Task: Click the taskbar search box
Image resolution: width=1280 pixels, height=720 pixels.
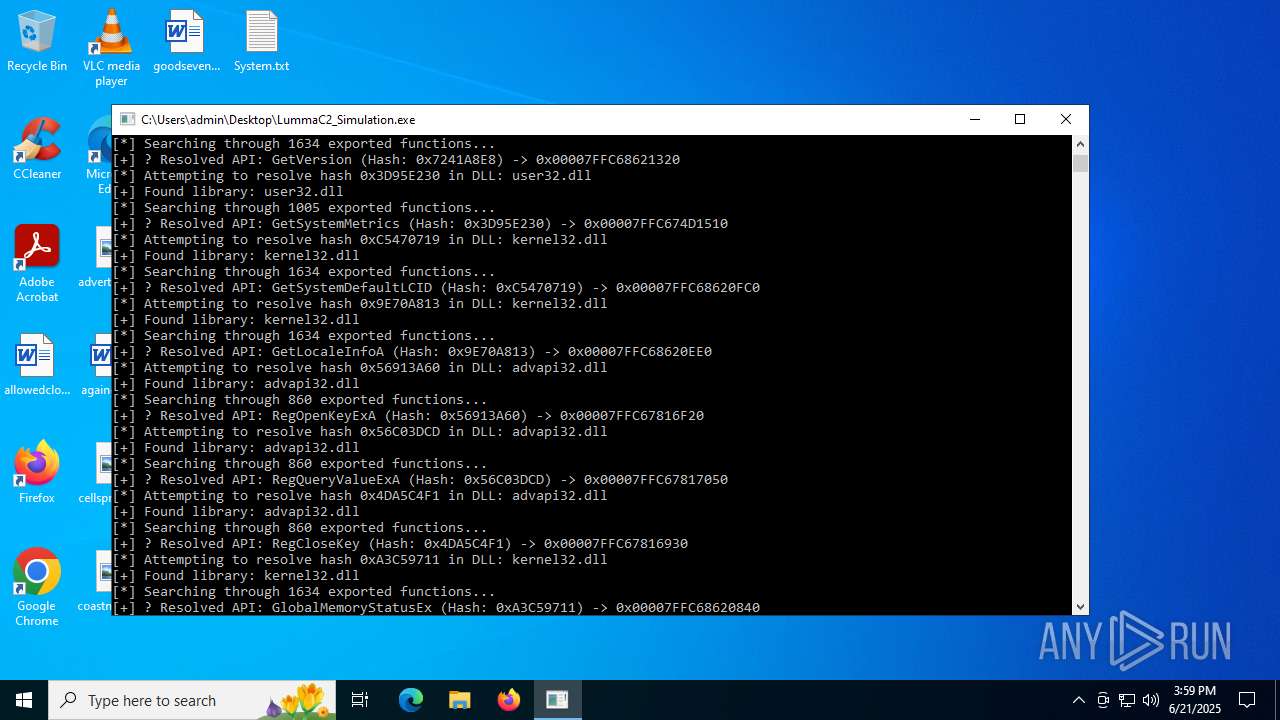Action: point(192,700)
